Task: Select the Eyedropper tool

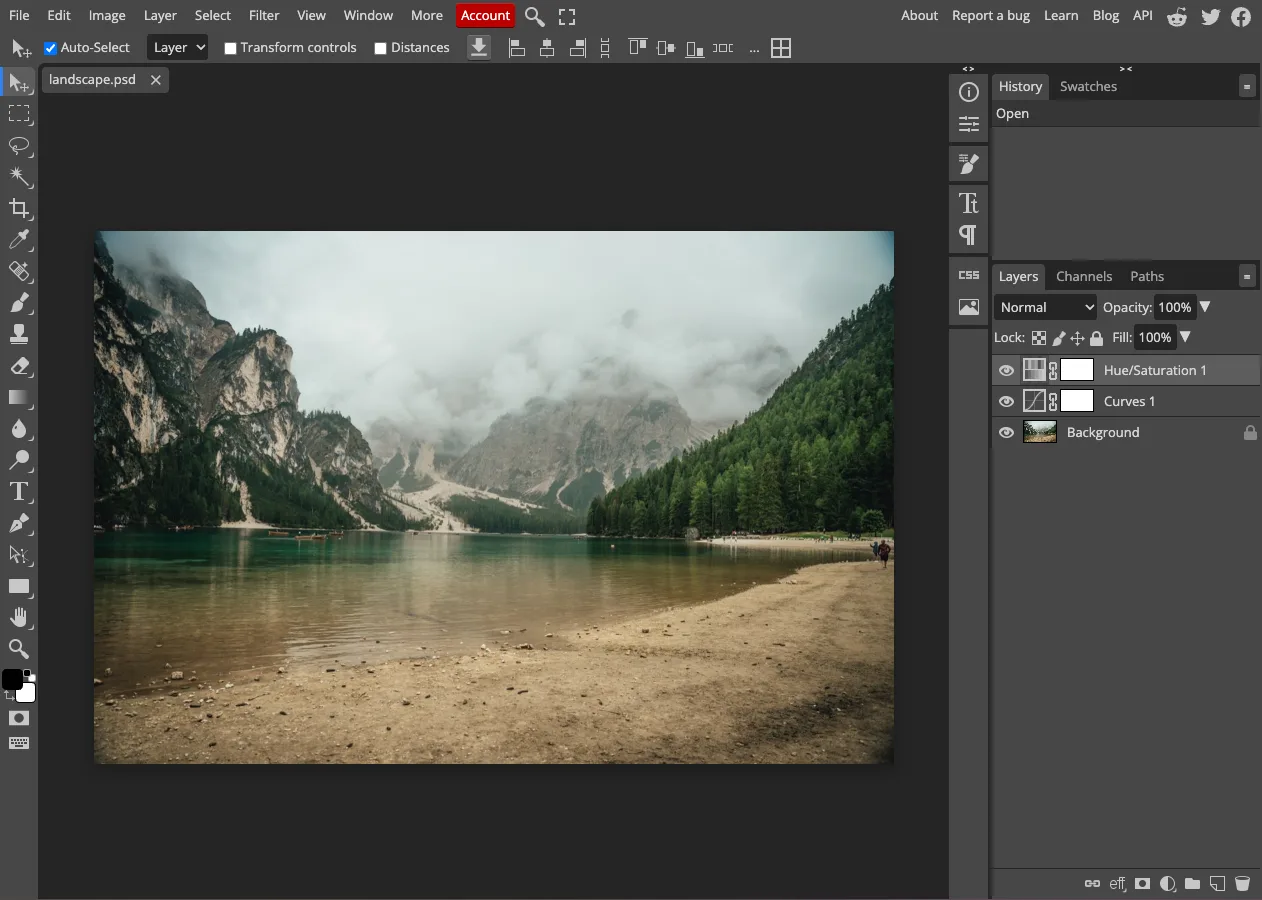Action: (19, 239)
